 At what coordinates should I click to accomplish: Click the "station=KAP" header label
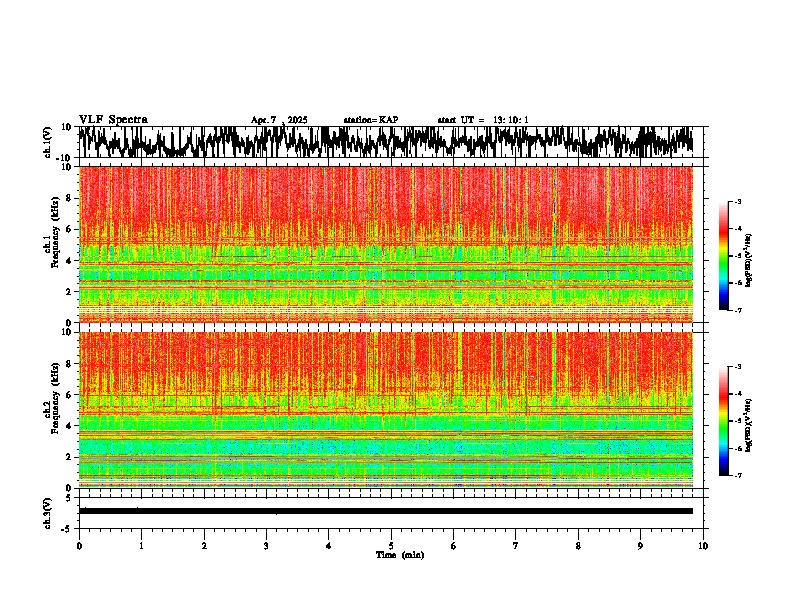click(x=371, y=120)
